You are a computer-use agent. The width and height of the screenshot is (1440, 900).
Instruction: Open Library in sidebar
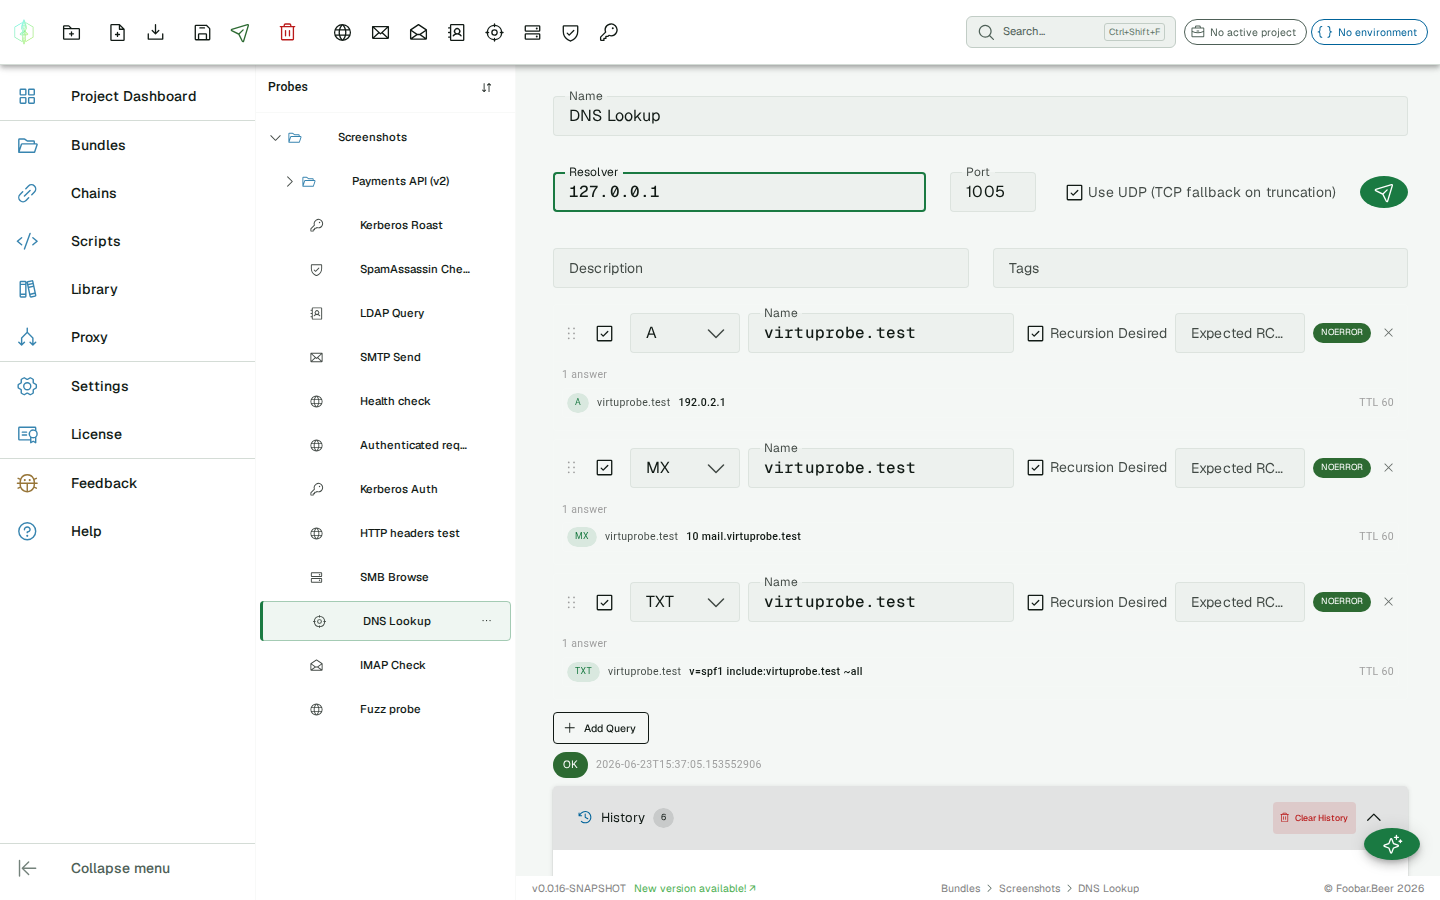click(x=128, y=289)
